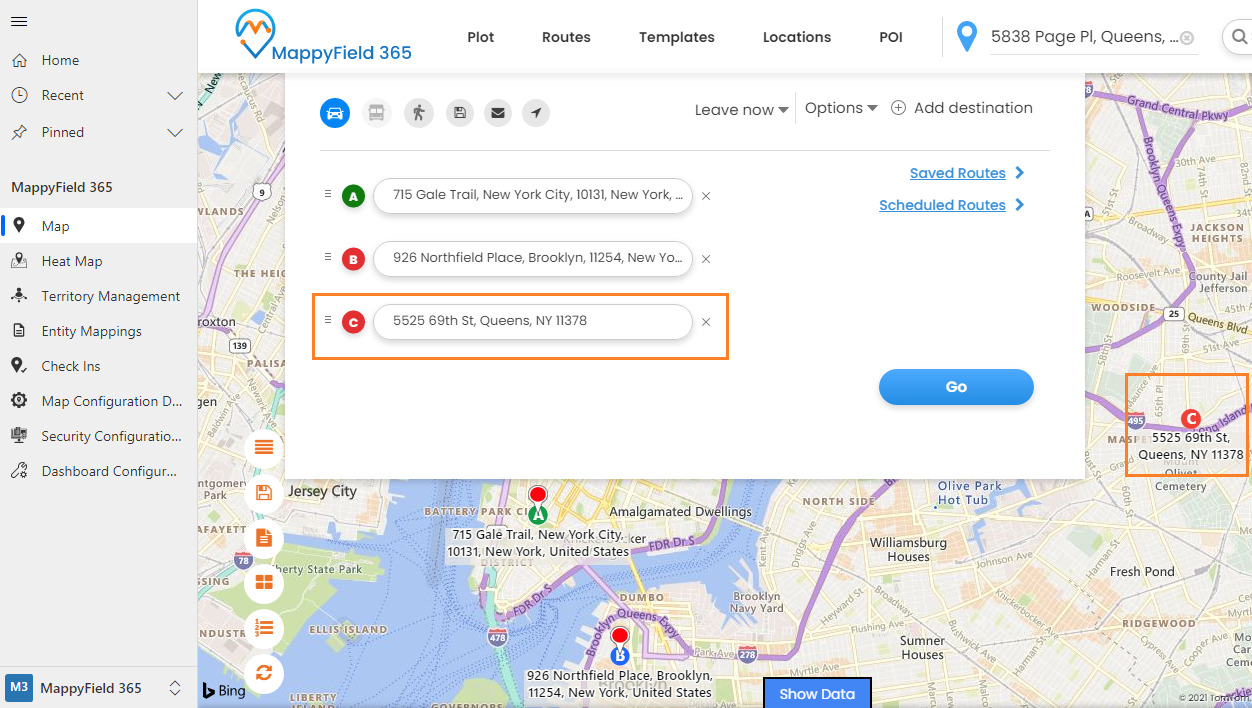Image resolution: width=1252 pixels, height=708 pixels.
Task: Click the orange refresh map button
Action: coord(264,672)
